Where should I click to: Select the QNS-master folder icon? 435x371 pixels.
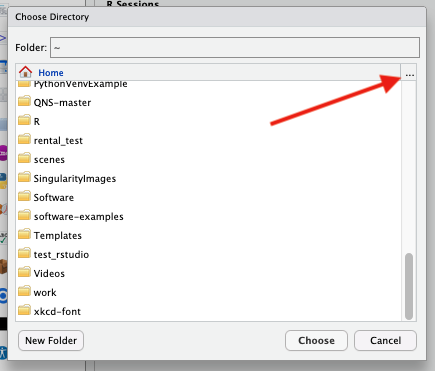click(24, 101)
